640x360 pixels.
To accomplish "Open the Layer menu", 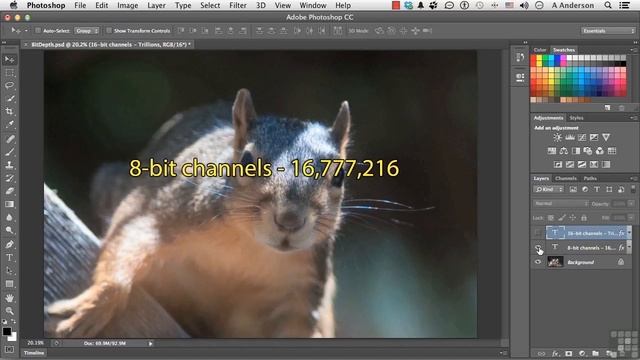I will 156,5.
